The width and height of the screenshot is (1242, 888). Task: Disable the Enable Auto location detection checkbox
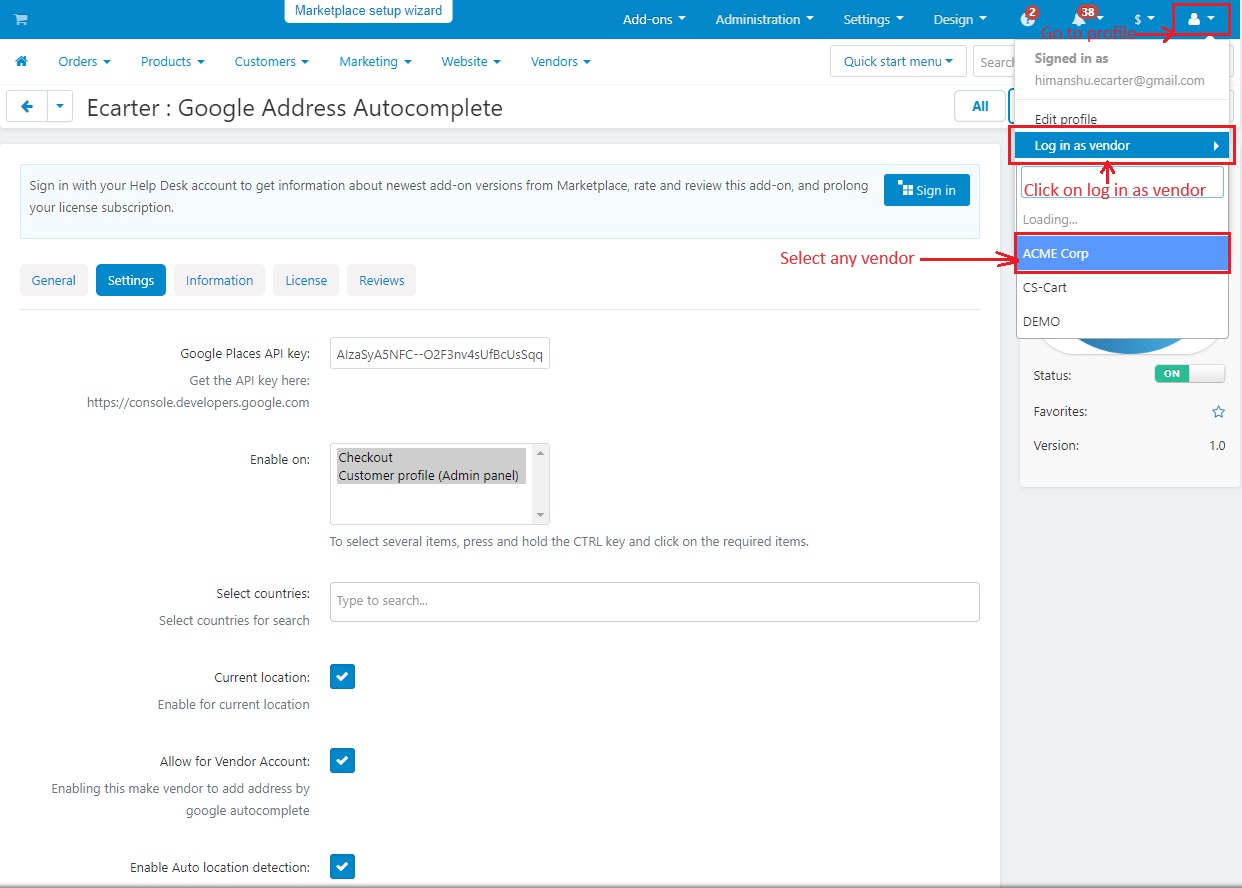coord(342,867)
